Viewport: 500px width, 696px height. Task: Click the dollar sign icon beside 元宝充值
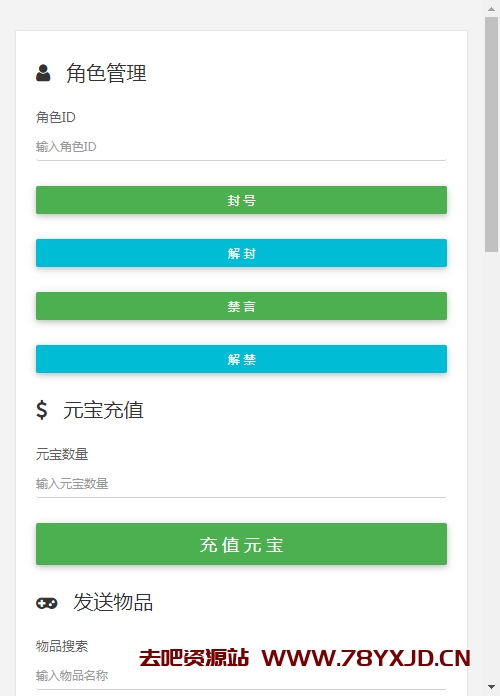coord(42,410)
